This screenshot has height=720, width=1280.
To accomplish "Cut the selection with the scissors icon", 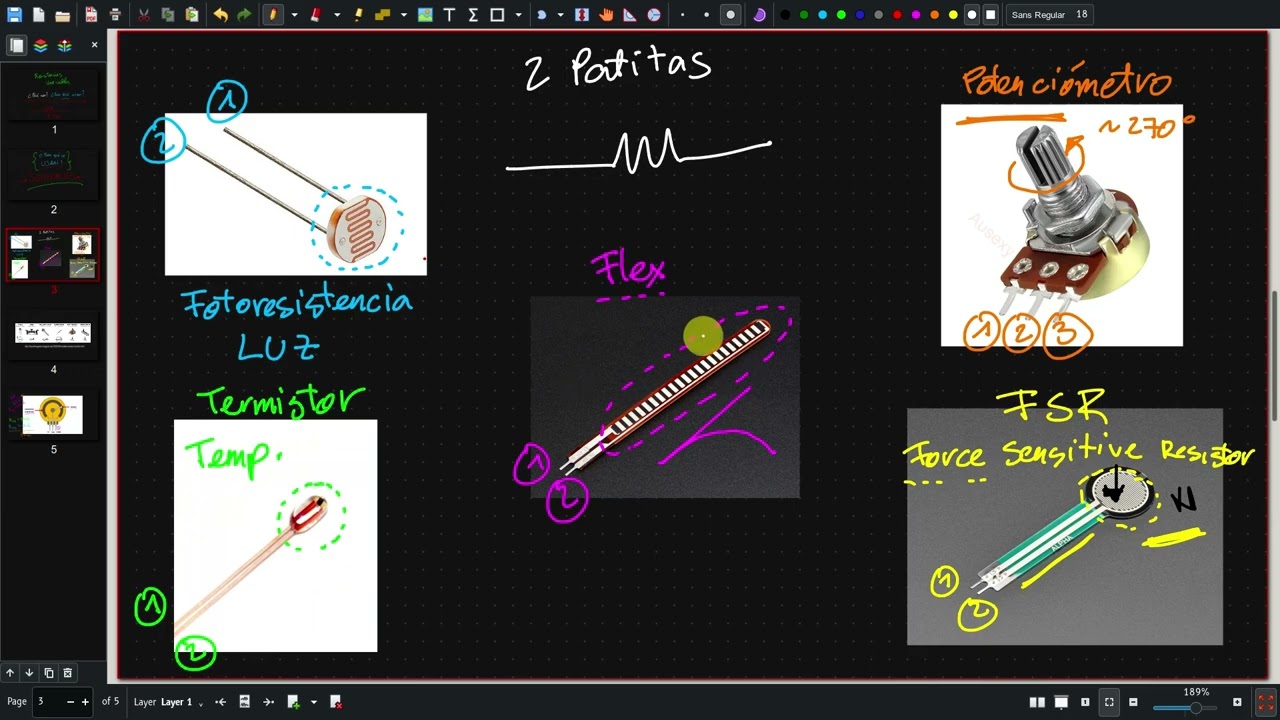I will (x=144, y=15).
